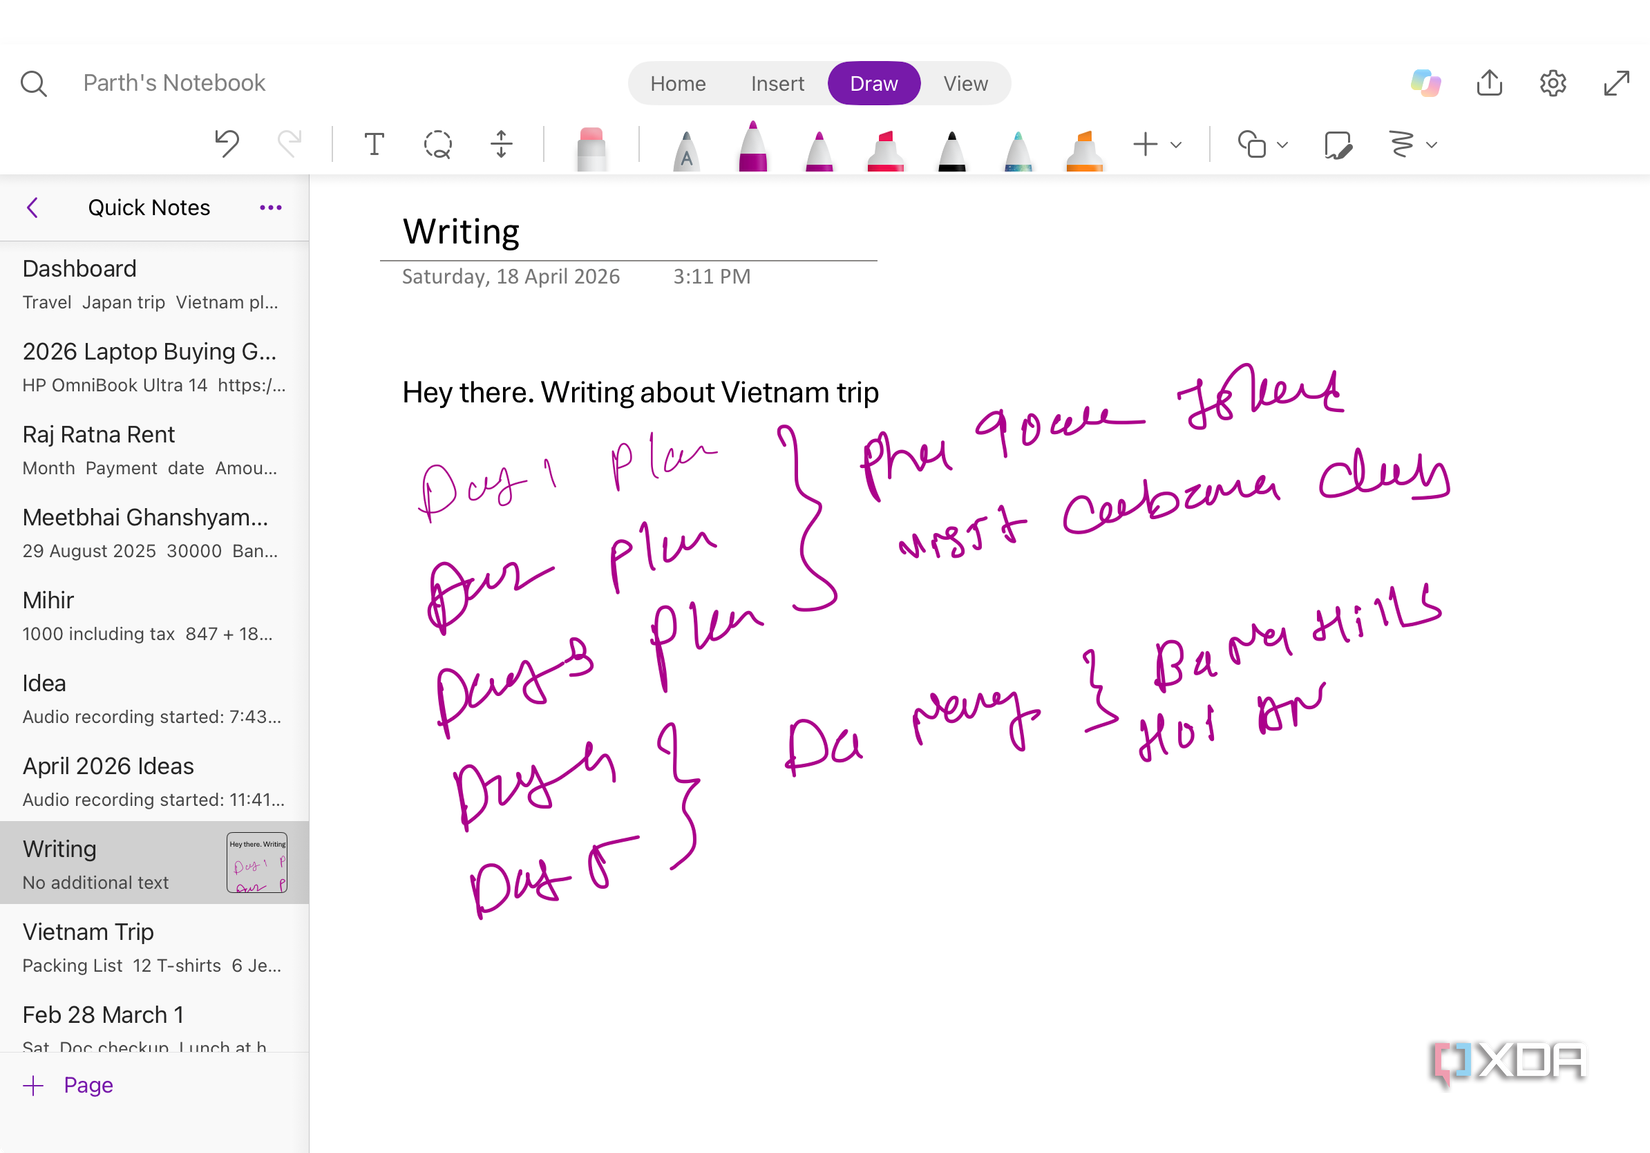Expand the ink options dropdown arrow
This screenshot has height=1153, width=1650.
point(1432,145)
